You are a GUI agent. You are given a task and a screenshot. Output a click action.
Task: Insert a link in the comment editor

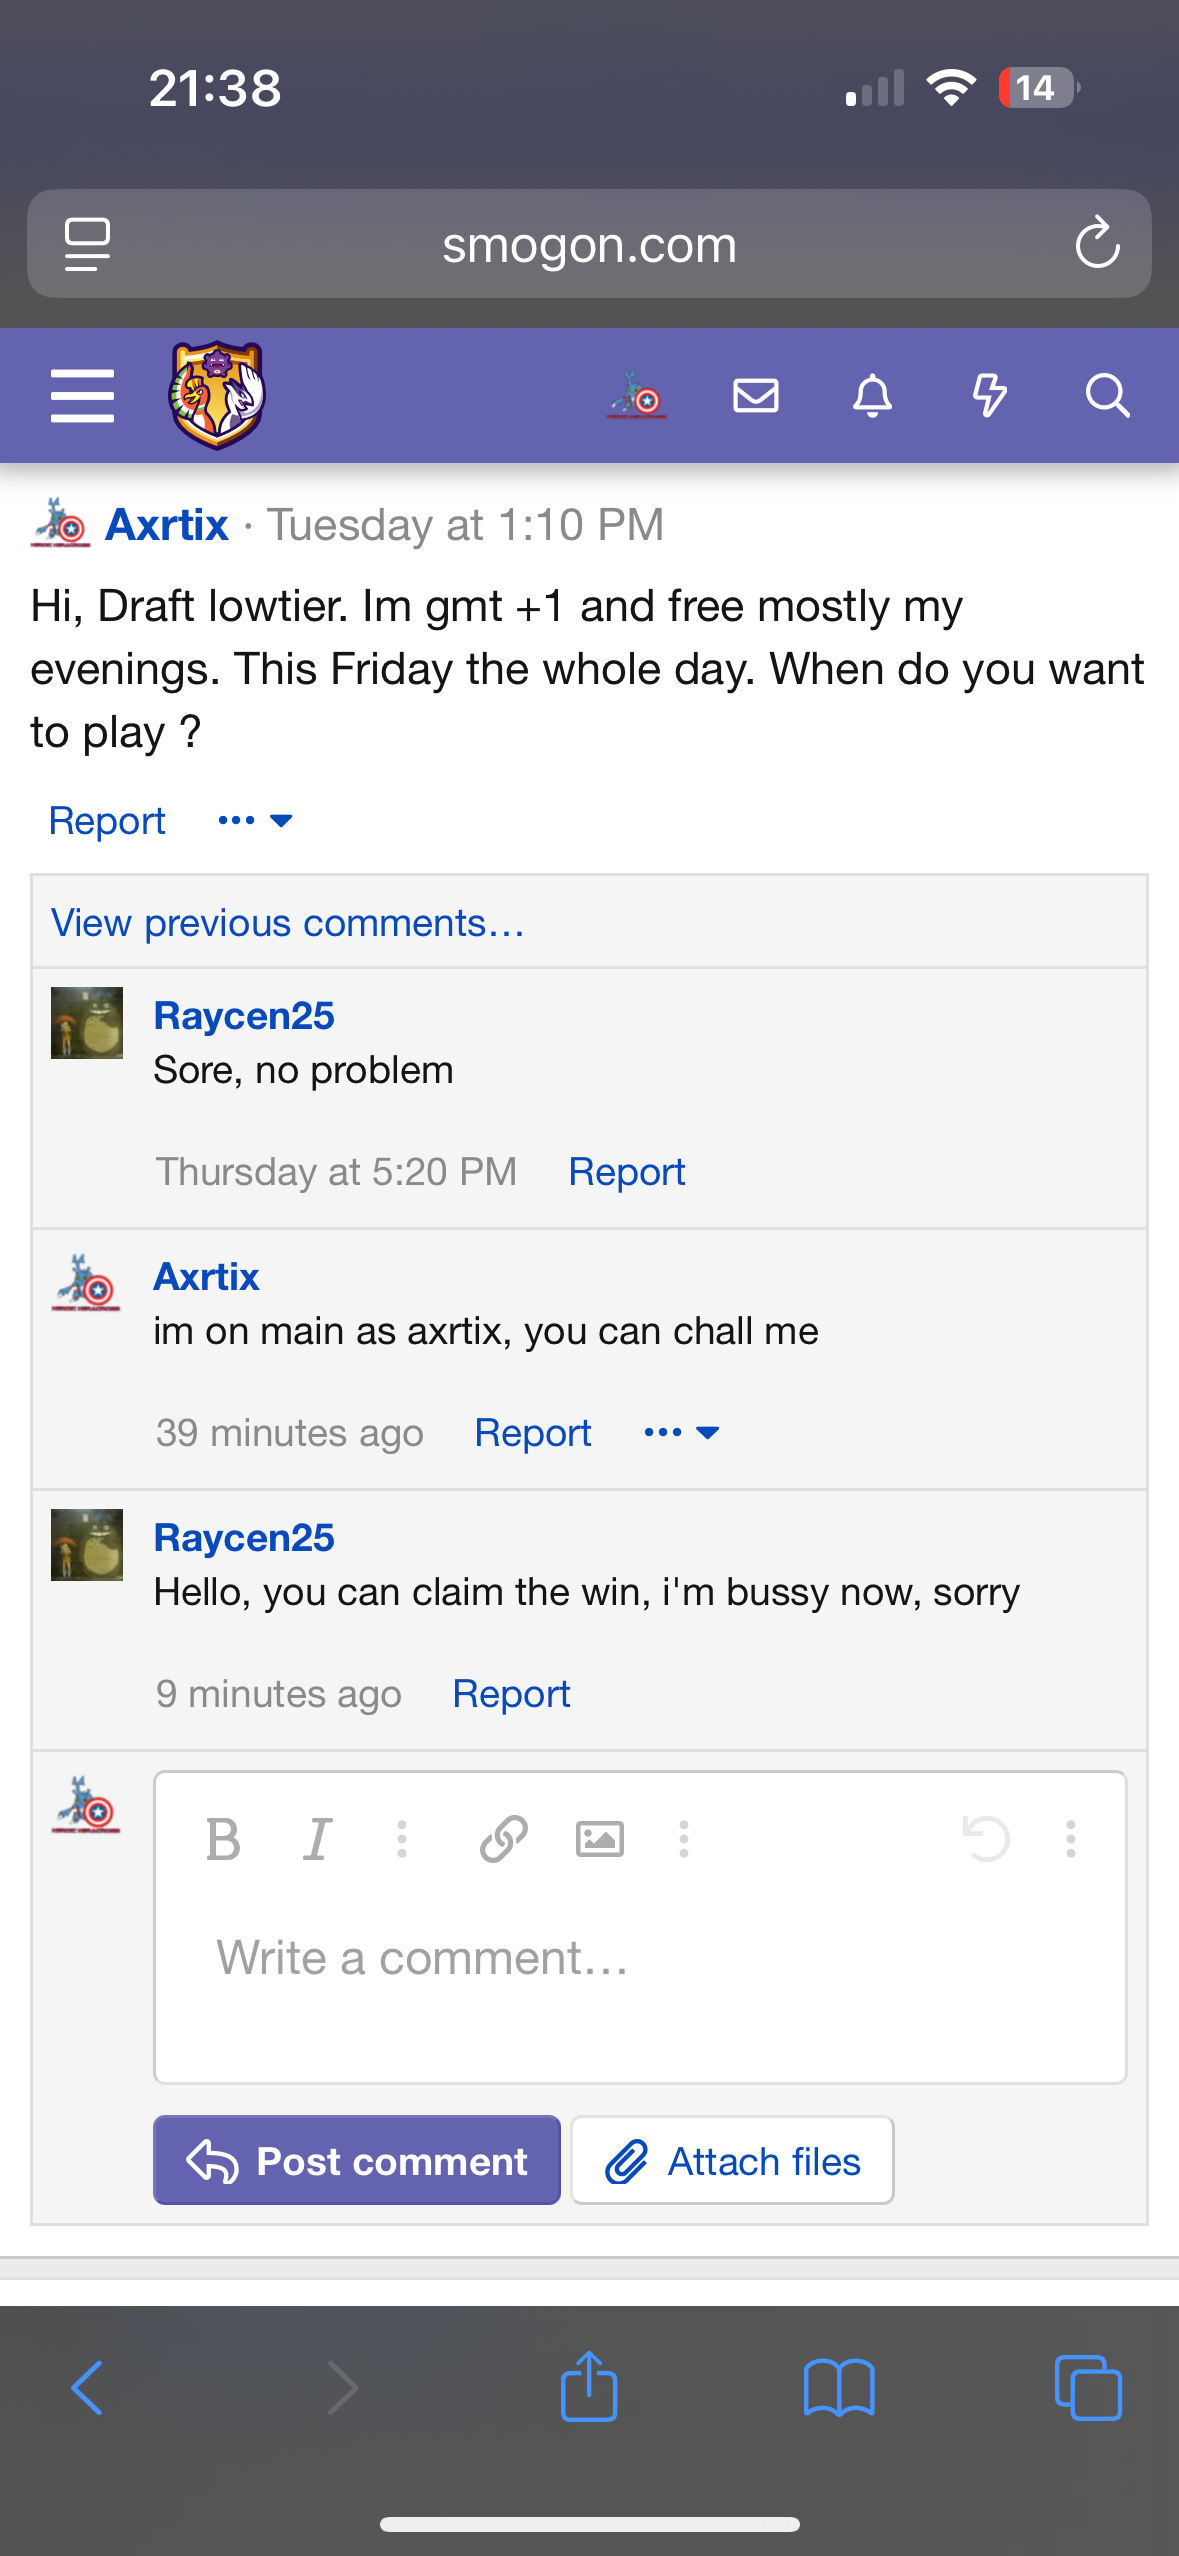[503, 1839]
